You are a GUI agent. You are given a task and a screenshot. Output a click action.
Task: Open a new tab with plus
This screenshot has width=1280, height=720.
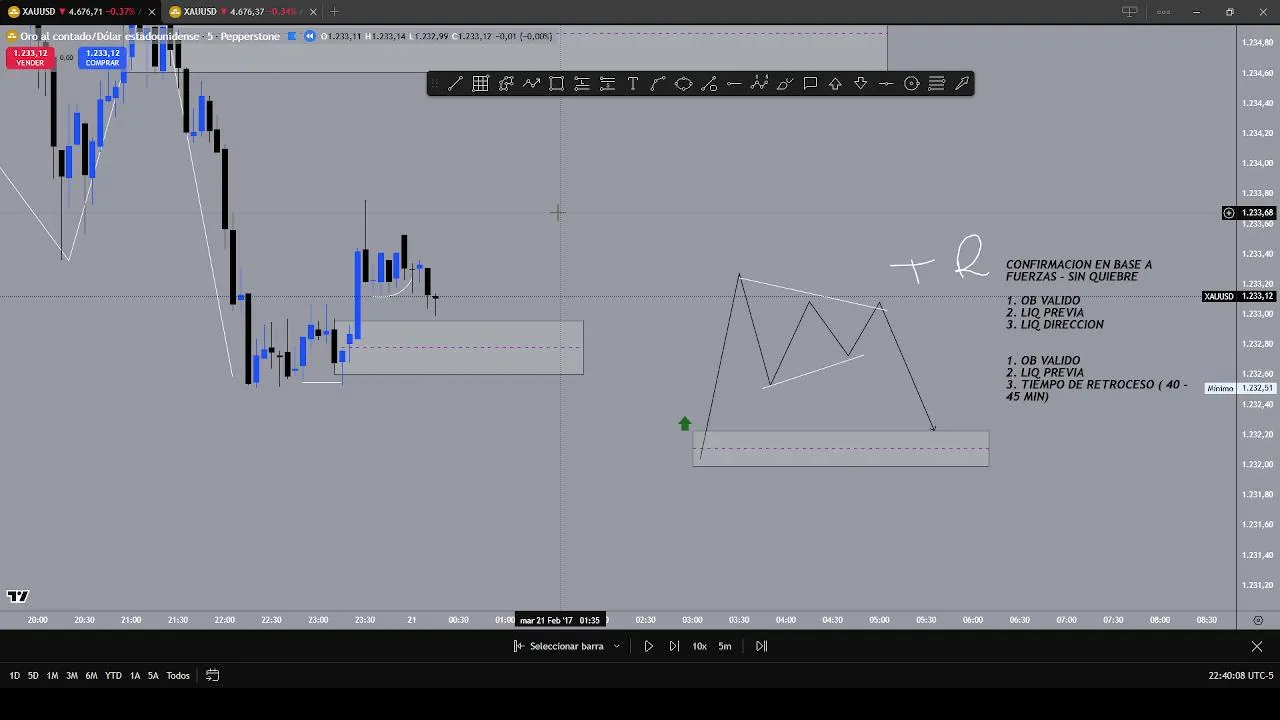334,12
